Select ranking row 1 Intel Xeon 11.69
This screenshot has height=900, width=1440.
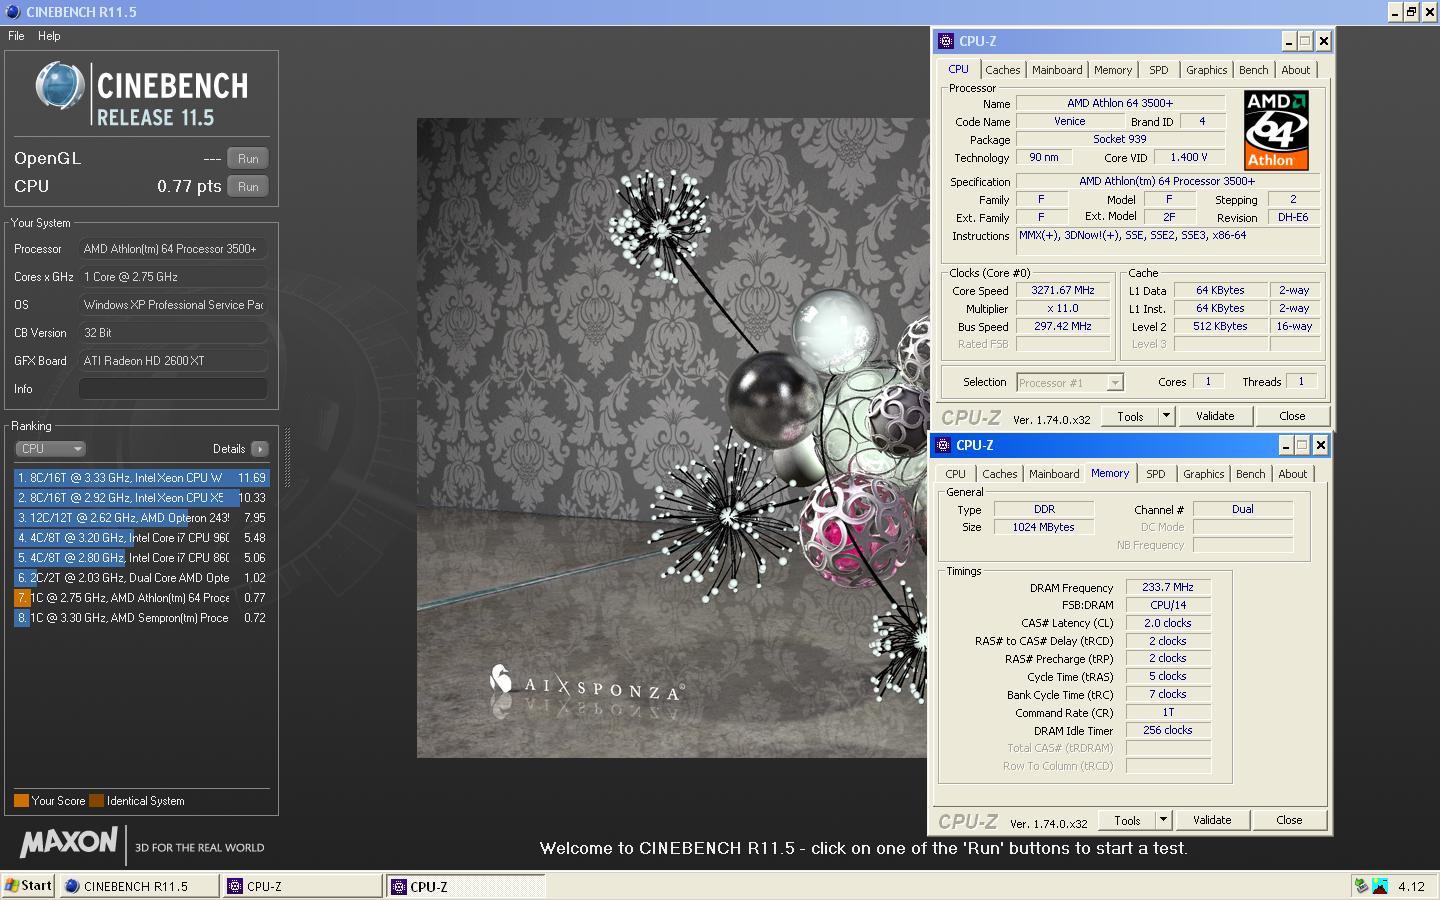click(141, 478)
